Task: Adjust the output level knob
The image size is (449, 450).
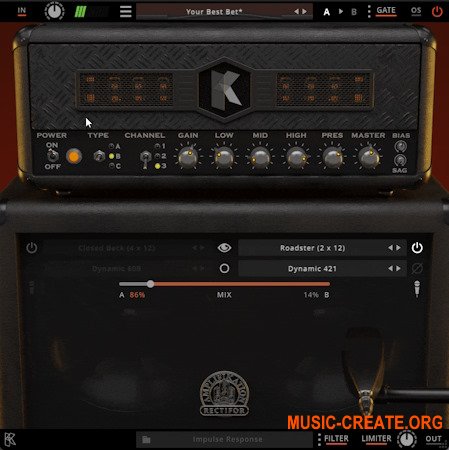Action: click(407, 439)
